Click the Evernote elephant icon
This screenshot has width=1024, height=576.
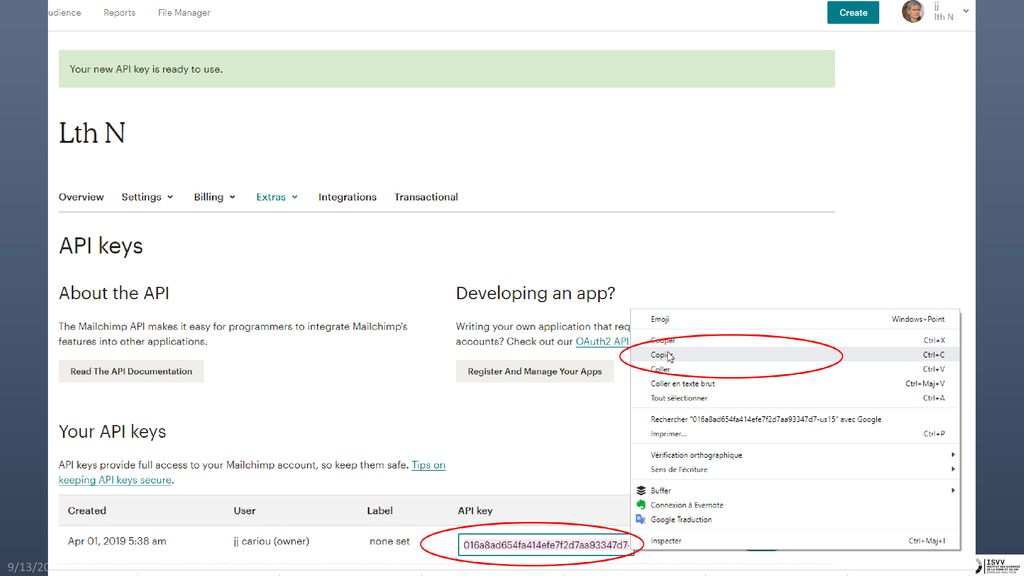[641, 505]
